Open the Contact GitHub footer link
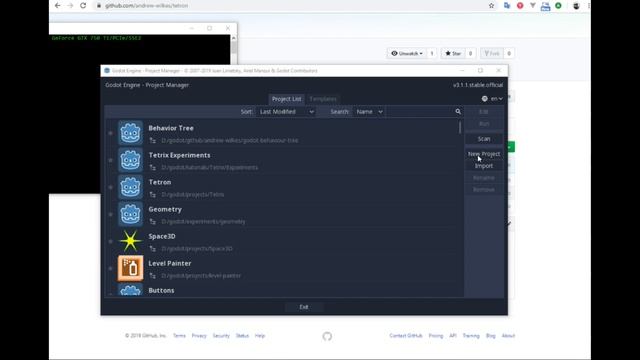The height and width of the screenshot is (360, 640). (x=406, y=336)
